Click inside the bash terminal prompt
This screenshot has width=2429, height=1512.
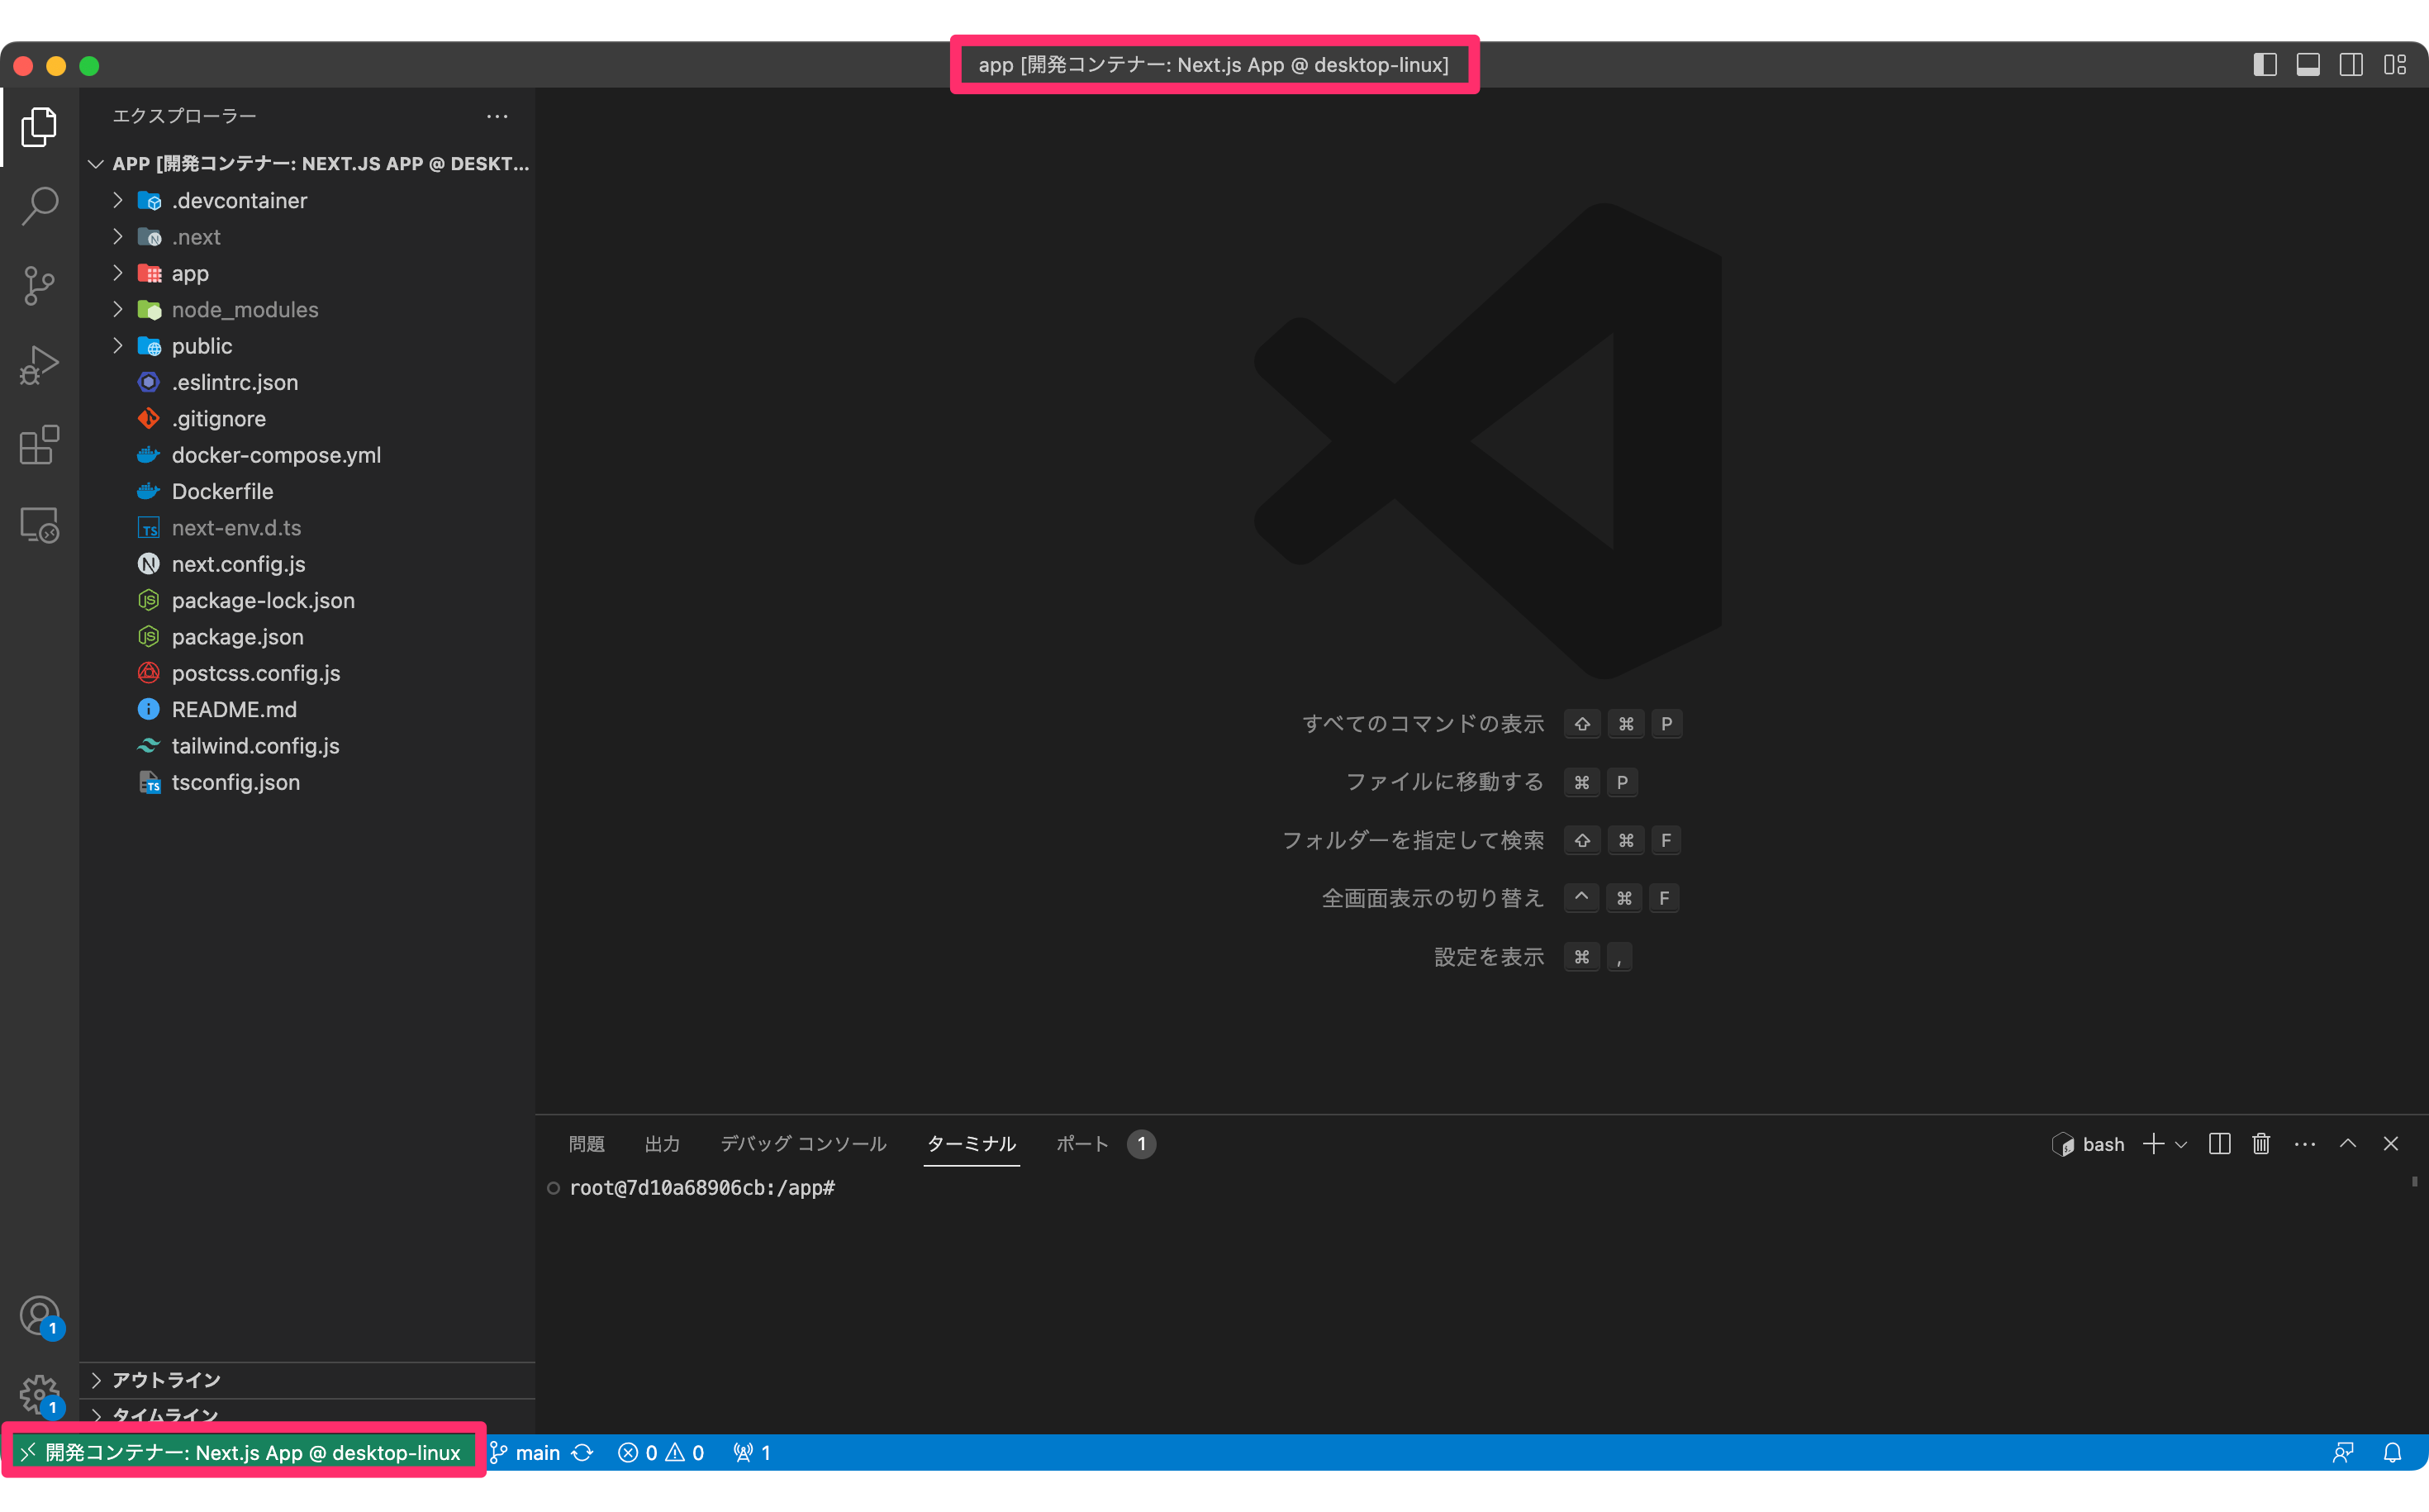900,1188
